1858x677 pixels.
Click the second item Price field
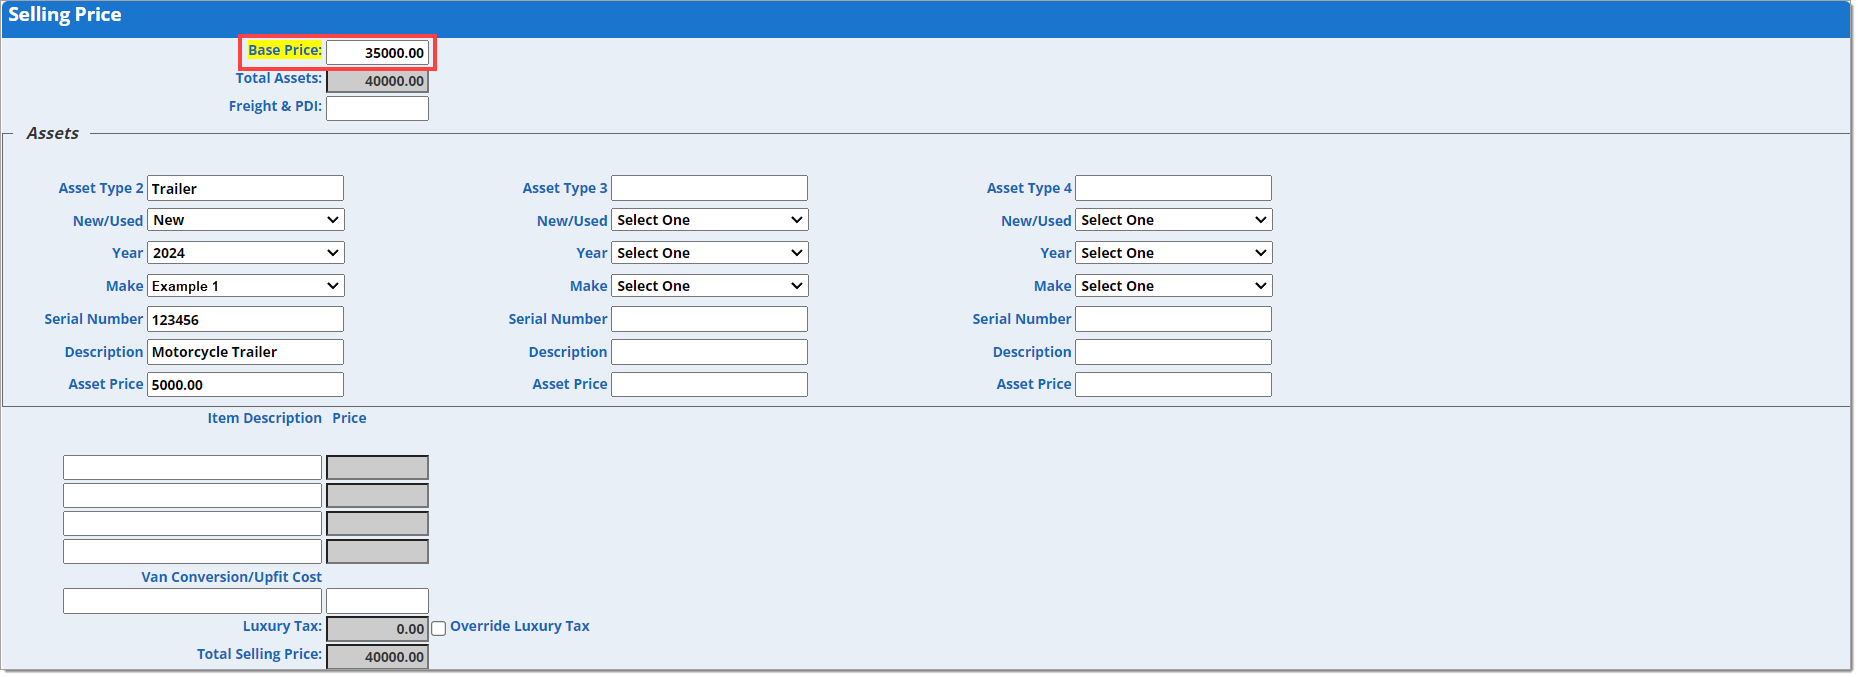378,496
